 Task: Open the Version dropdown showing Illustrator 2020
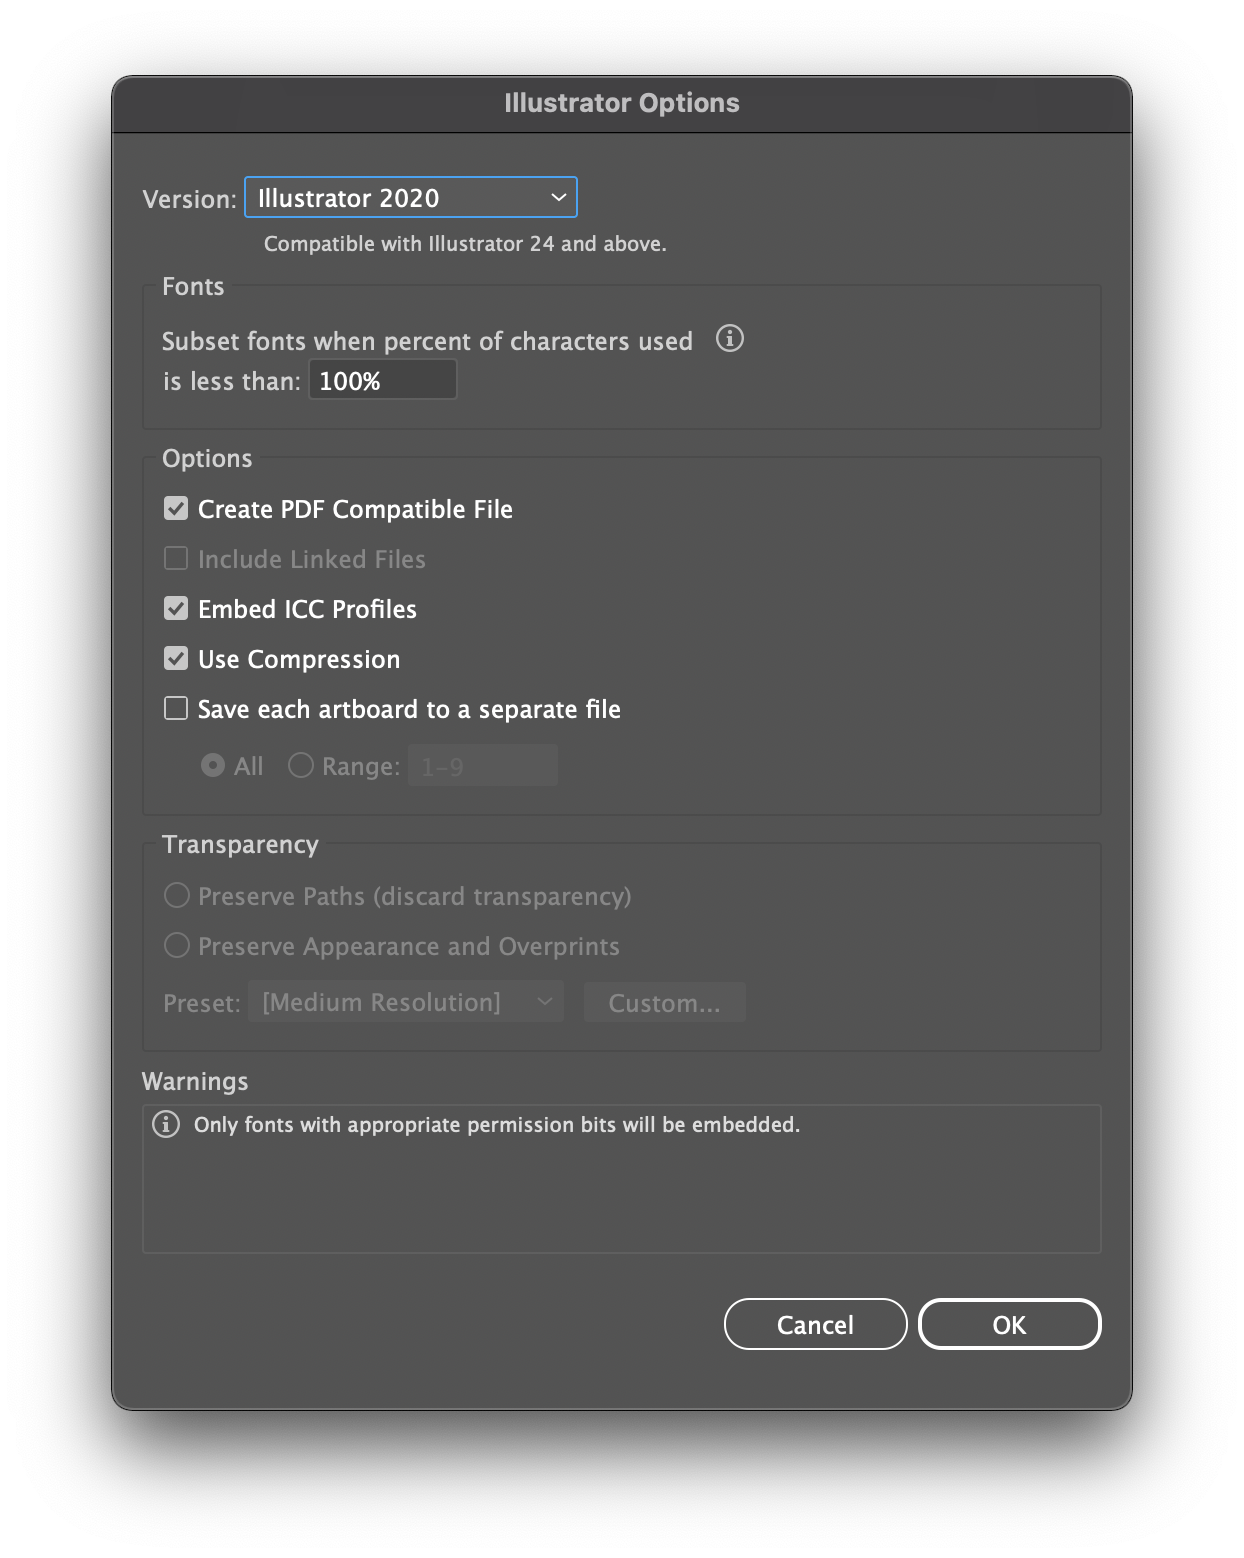click(411, 198)
